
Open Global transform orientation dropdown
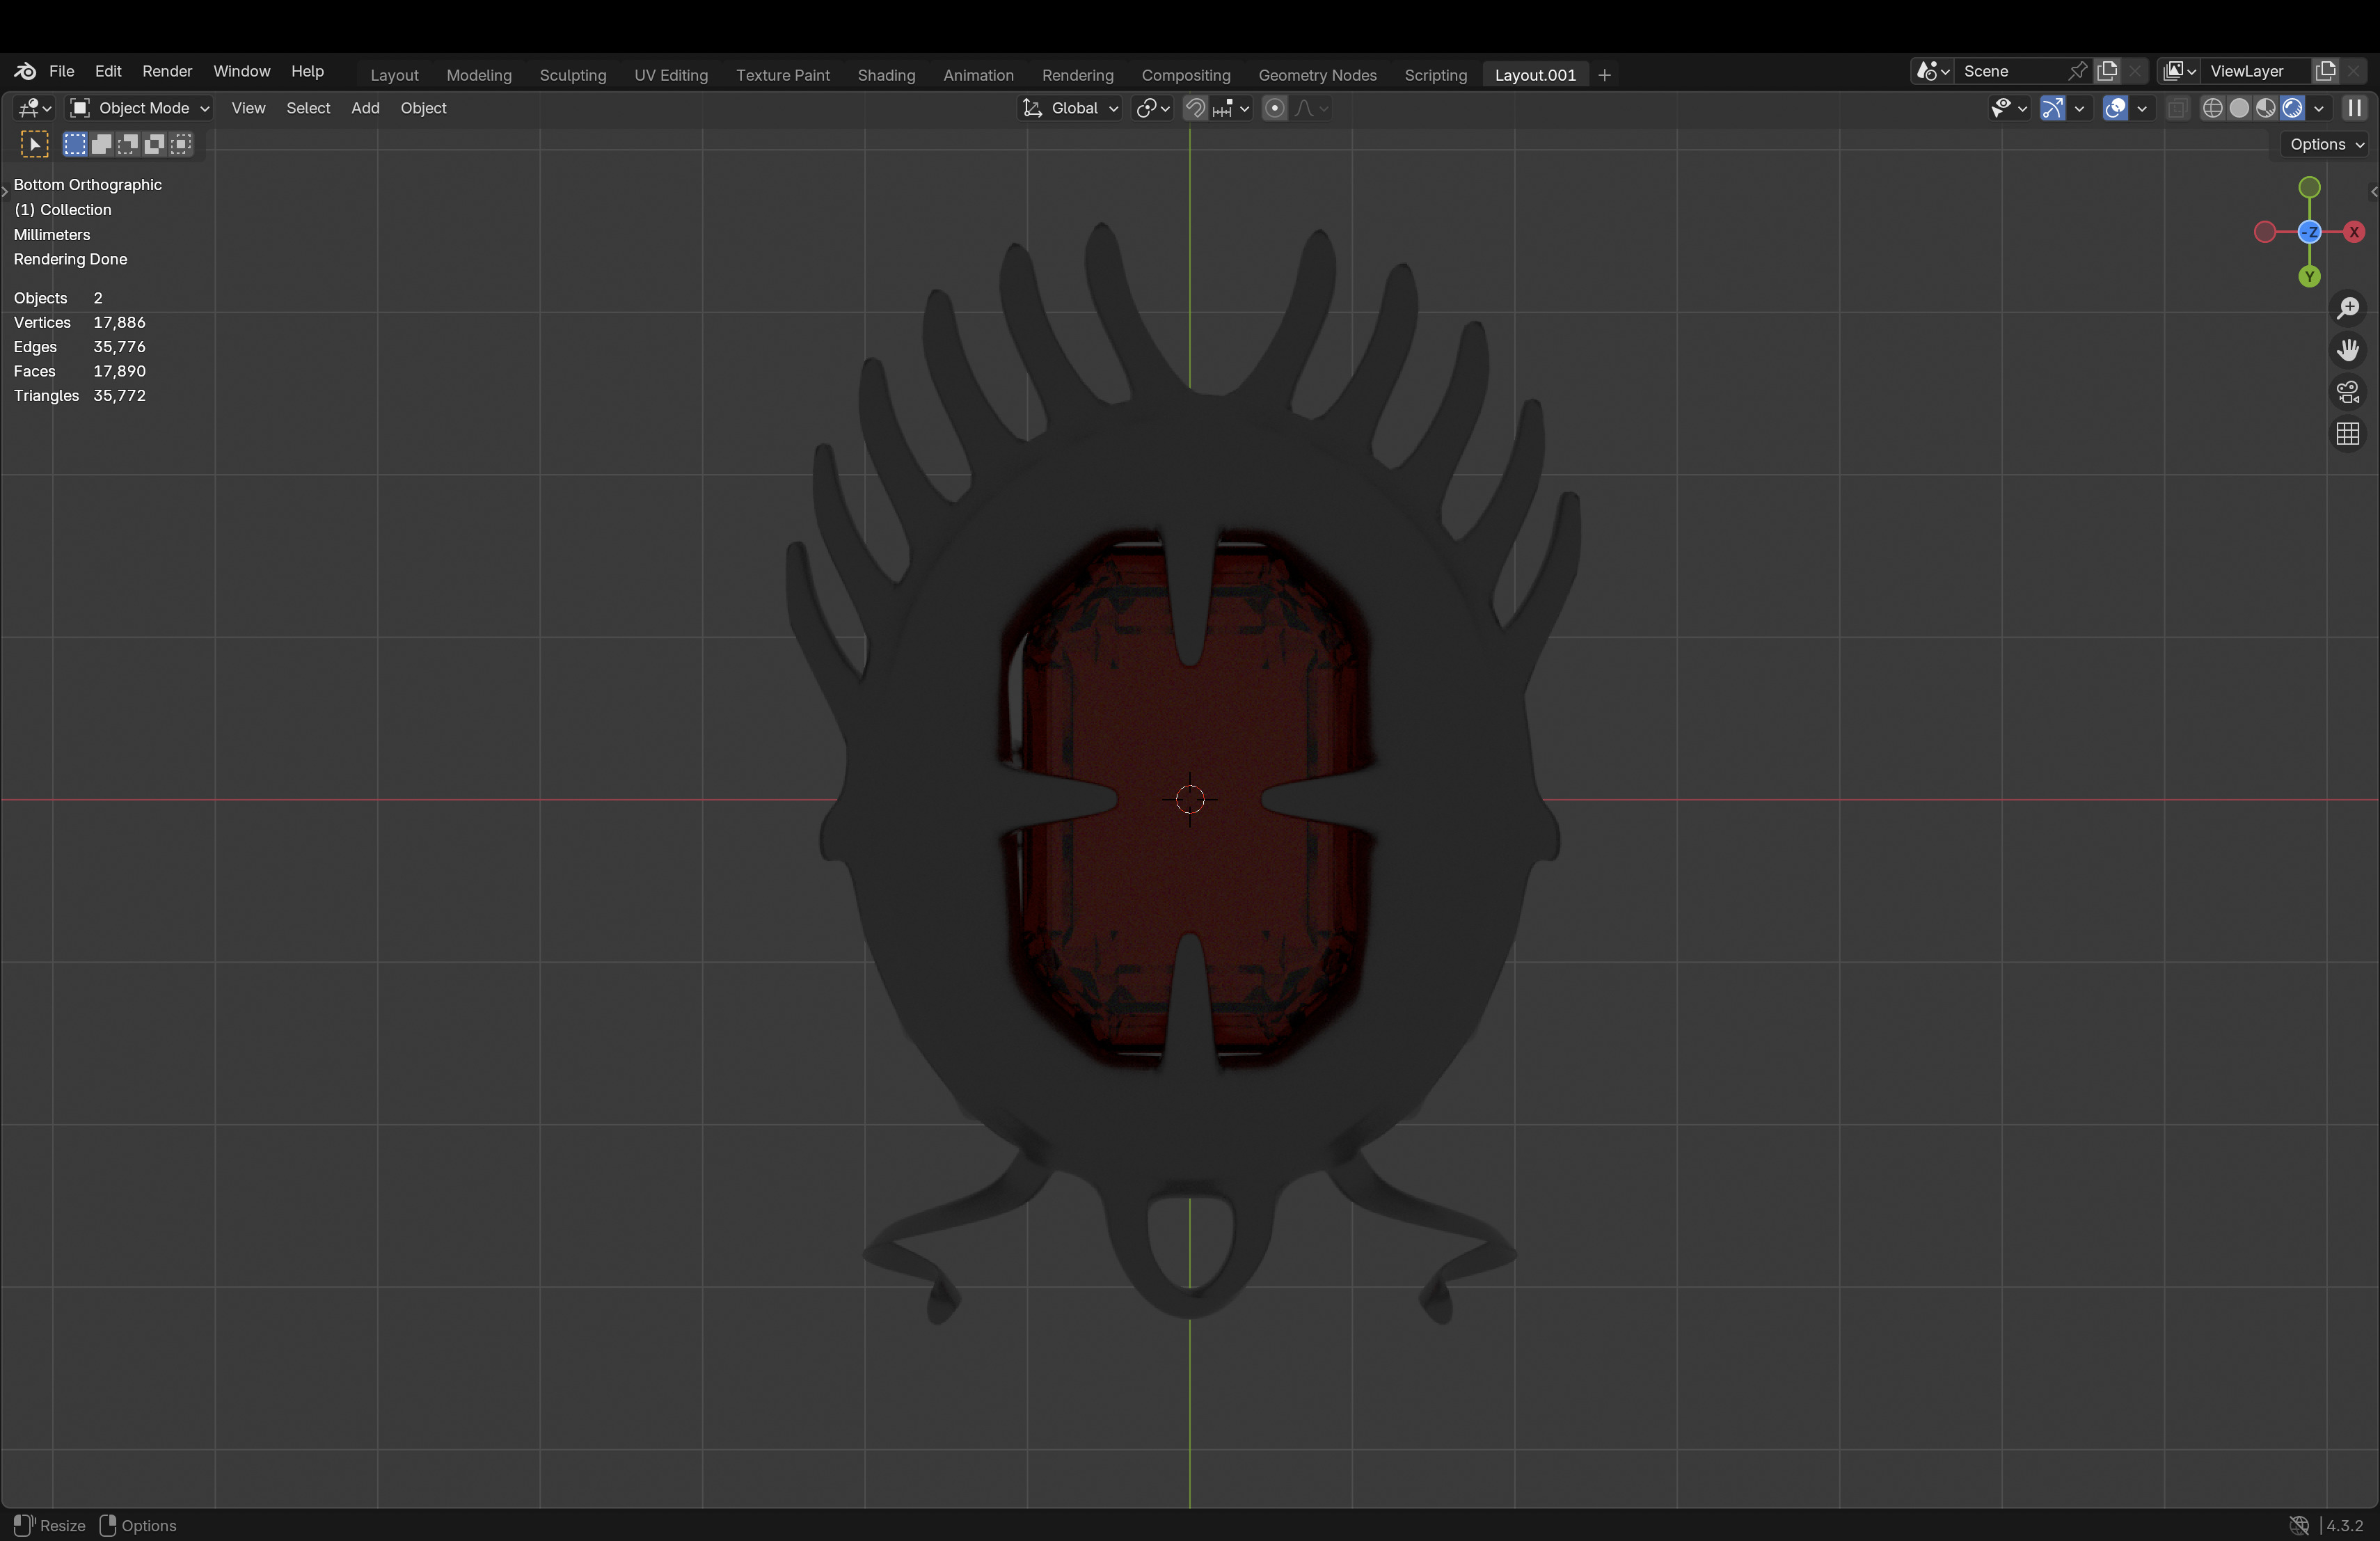(1071, 108)
